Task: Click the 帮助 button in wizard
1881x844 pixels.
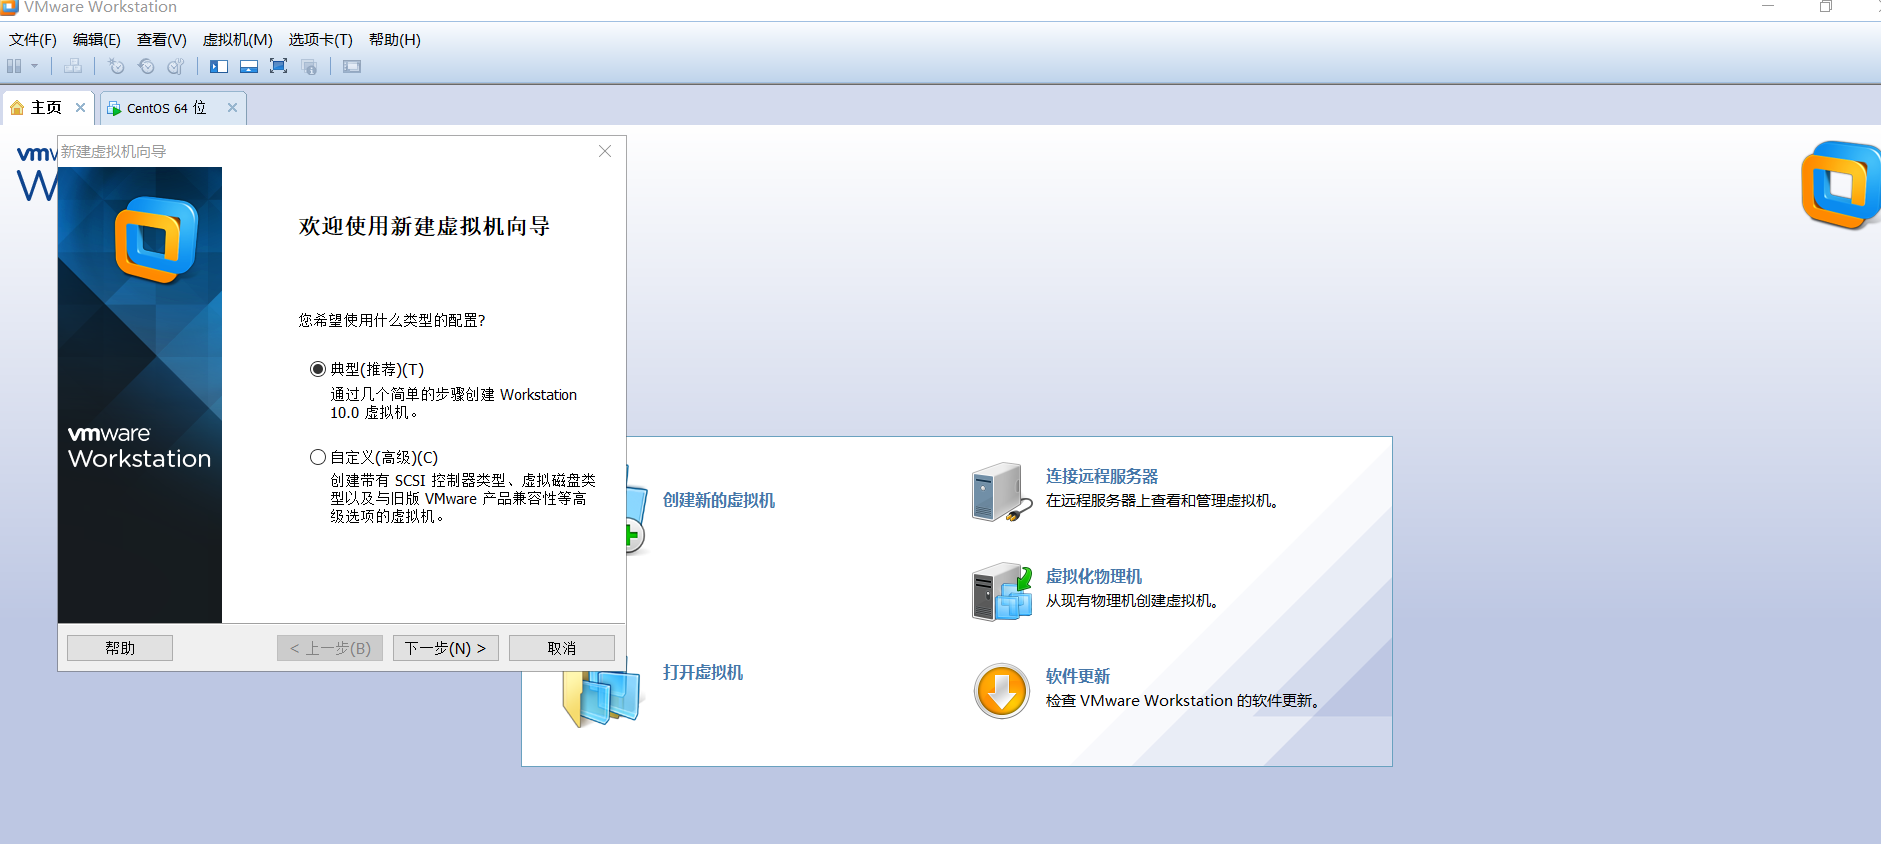Action: [x=120, y=648]
